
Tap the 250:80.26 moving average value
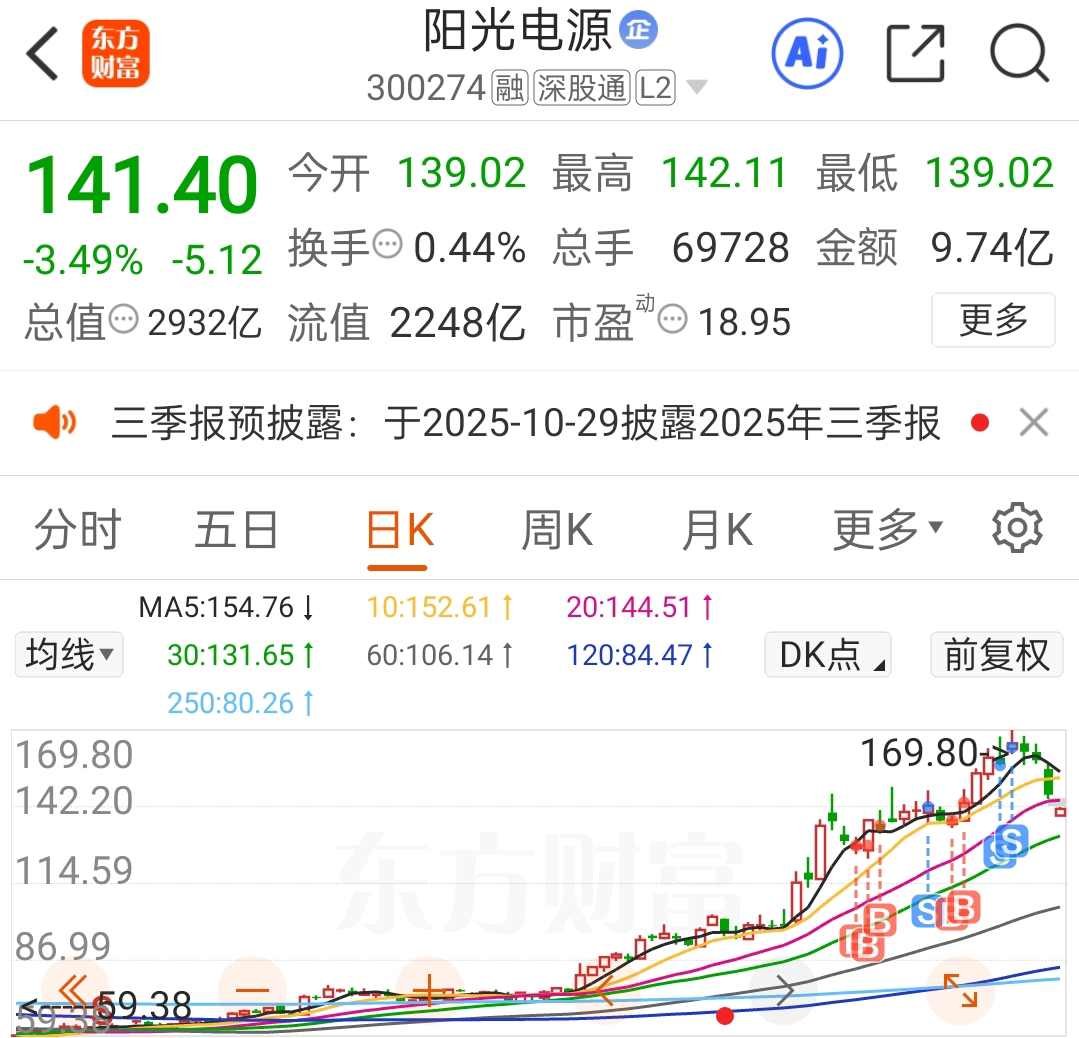pyautogui.click(x=240, y=703)
